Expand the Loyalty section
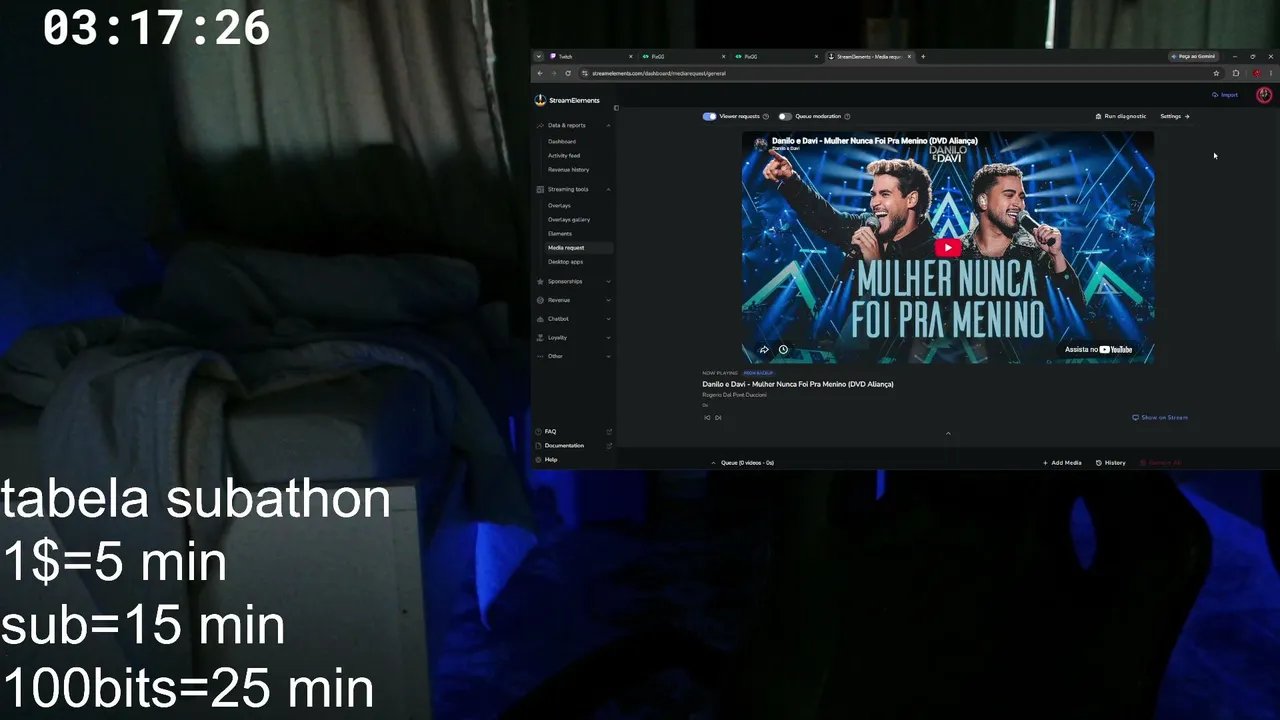1280x720 pixels. (608, 338)
